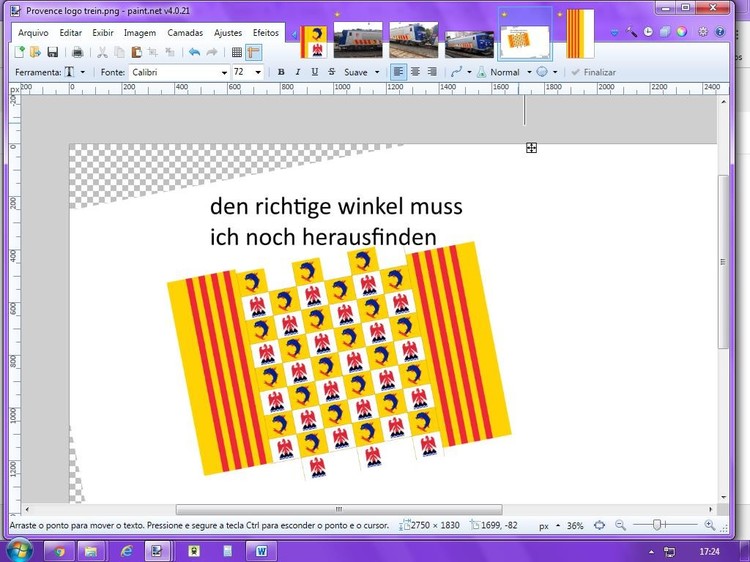Screen dimensions: 750x562
Task: Click the horizontal scrollbar thumb
Action: pyautogui.click(x=339, y=509)
